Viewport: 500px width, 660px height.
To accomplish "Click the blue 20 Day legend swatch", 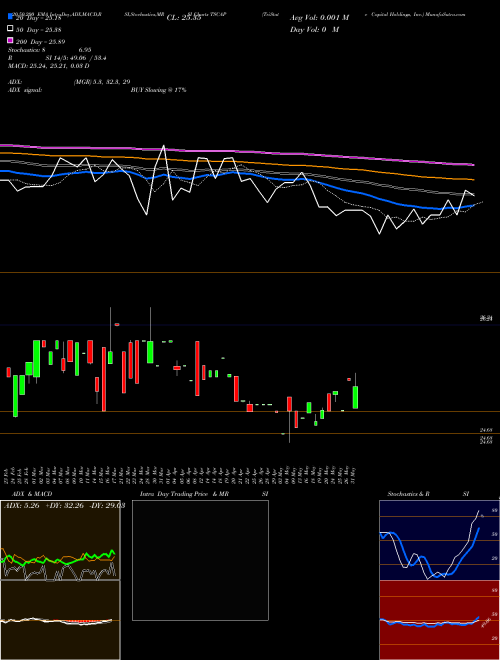I will [x=11, y=16].
